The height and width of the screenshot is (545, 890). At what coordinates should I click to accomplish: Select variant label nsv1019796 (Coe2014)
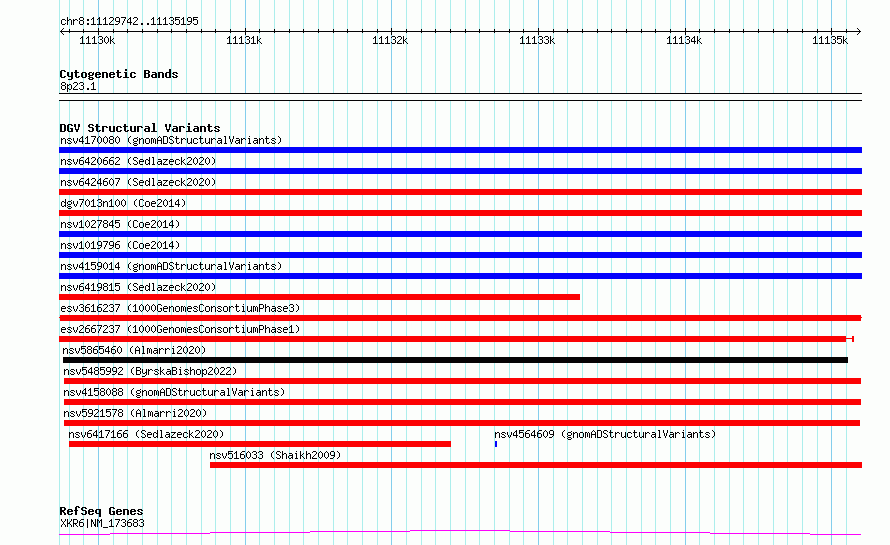tap(120, 245)
